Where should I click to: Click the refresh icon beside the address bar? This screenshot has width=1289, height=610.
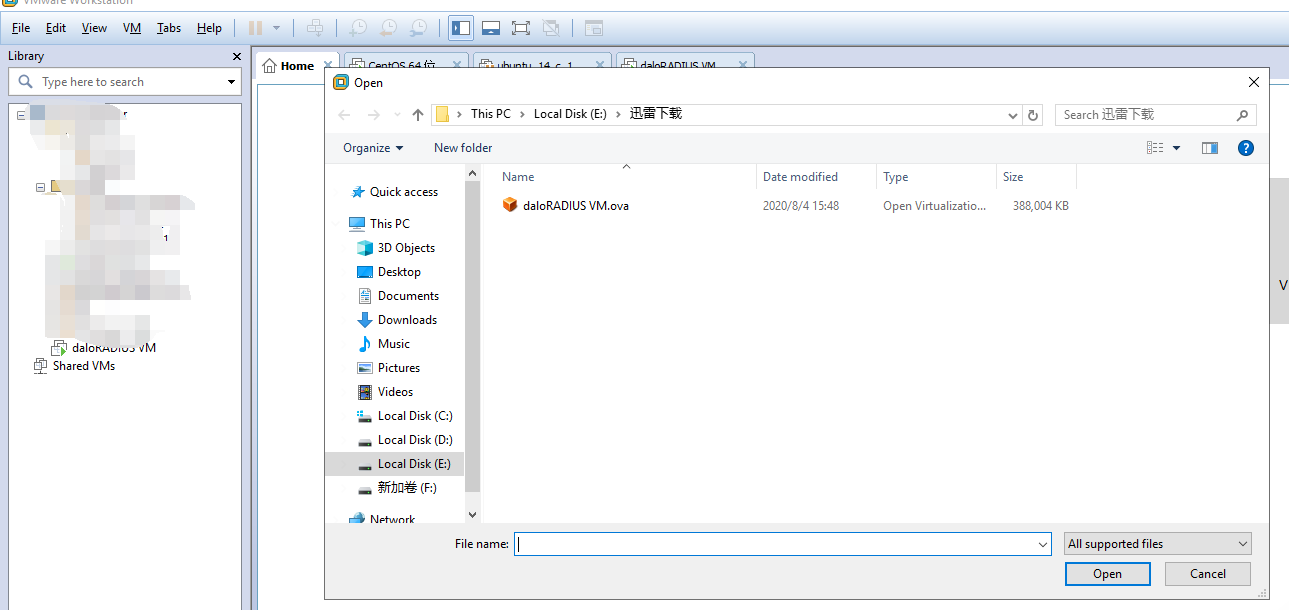[1034, 115]
